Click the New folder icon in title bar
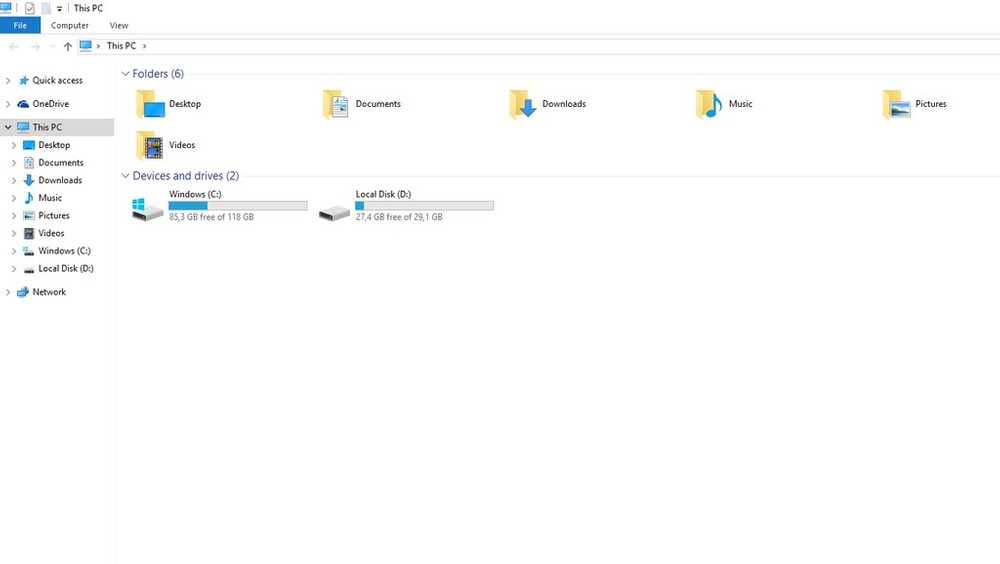The height and width of the screenshot is (564, 1000). (x=46, y=8)
